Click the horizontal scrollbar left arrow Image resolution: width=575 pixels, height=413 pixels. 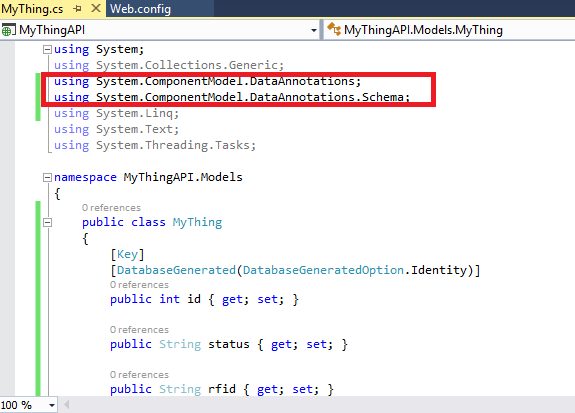(x=66, y=405)
